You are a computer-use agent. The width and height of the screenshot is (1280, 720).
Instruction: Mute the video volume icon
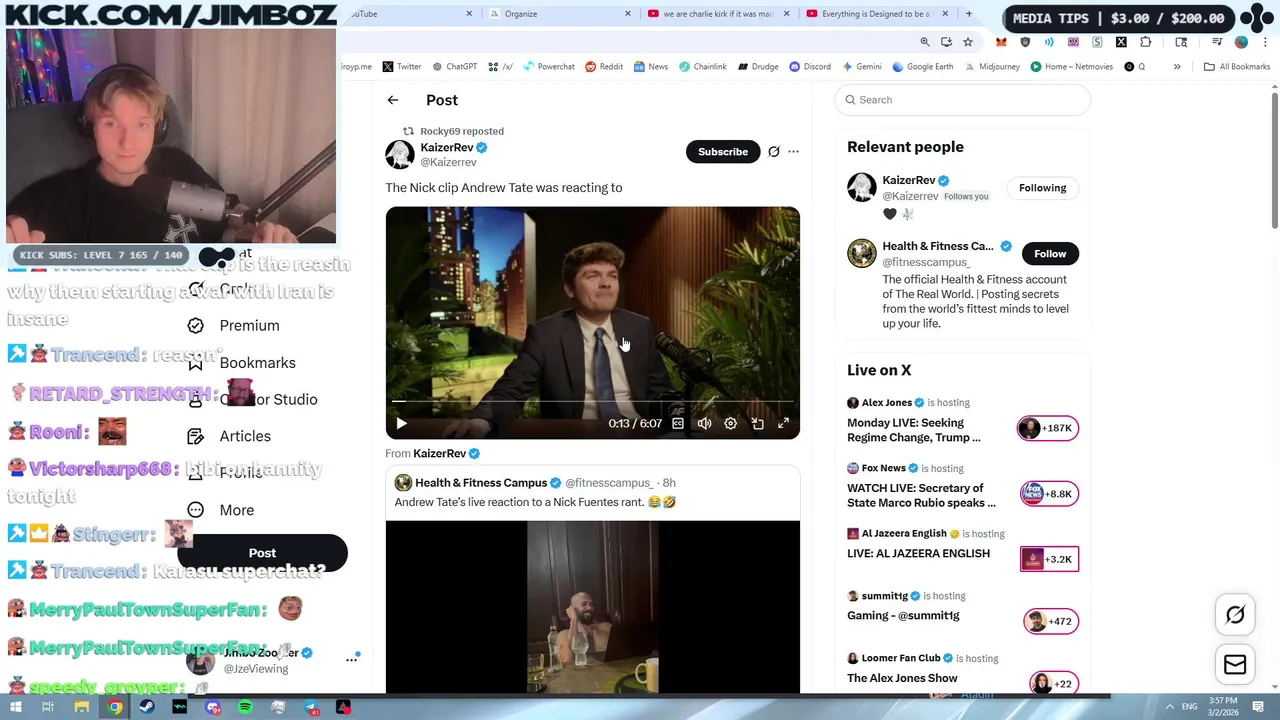pyautogui.click(x=704, y=424)
